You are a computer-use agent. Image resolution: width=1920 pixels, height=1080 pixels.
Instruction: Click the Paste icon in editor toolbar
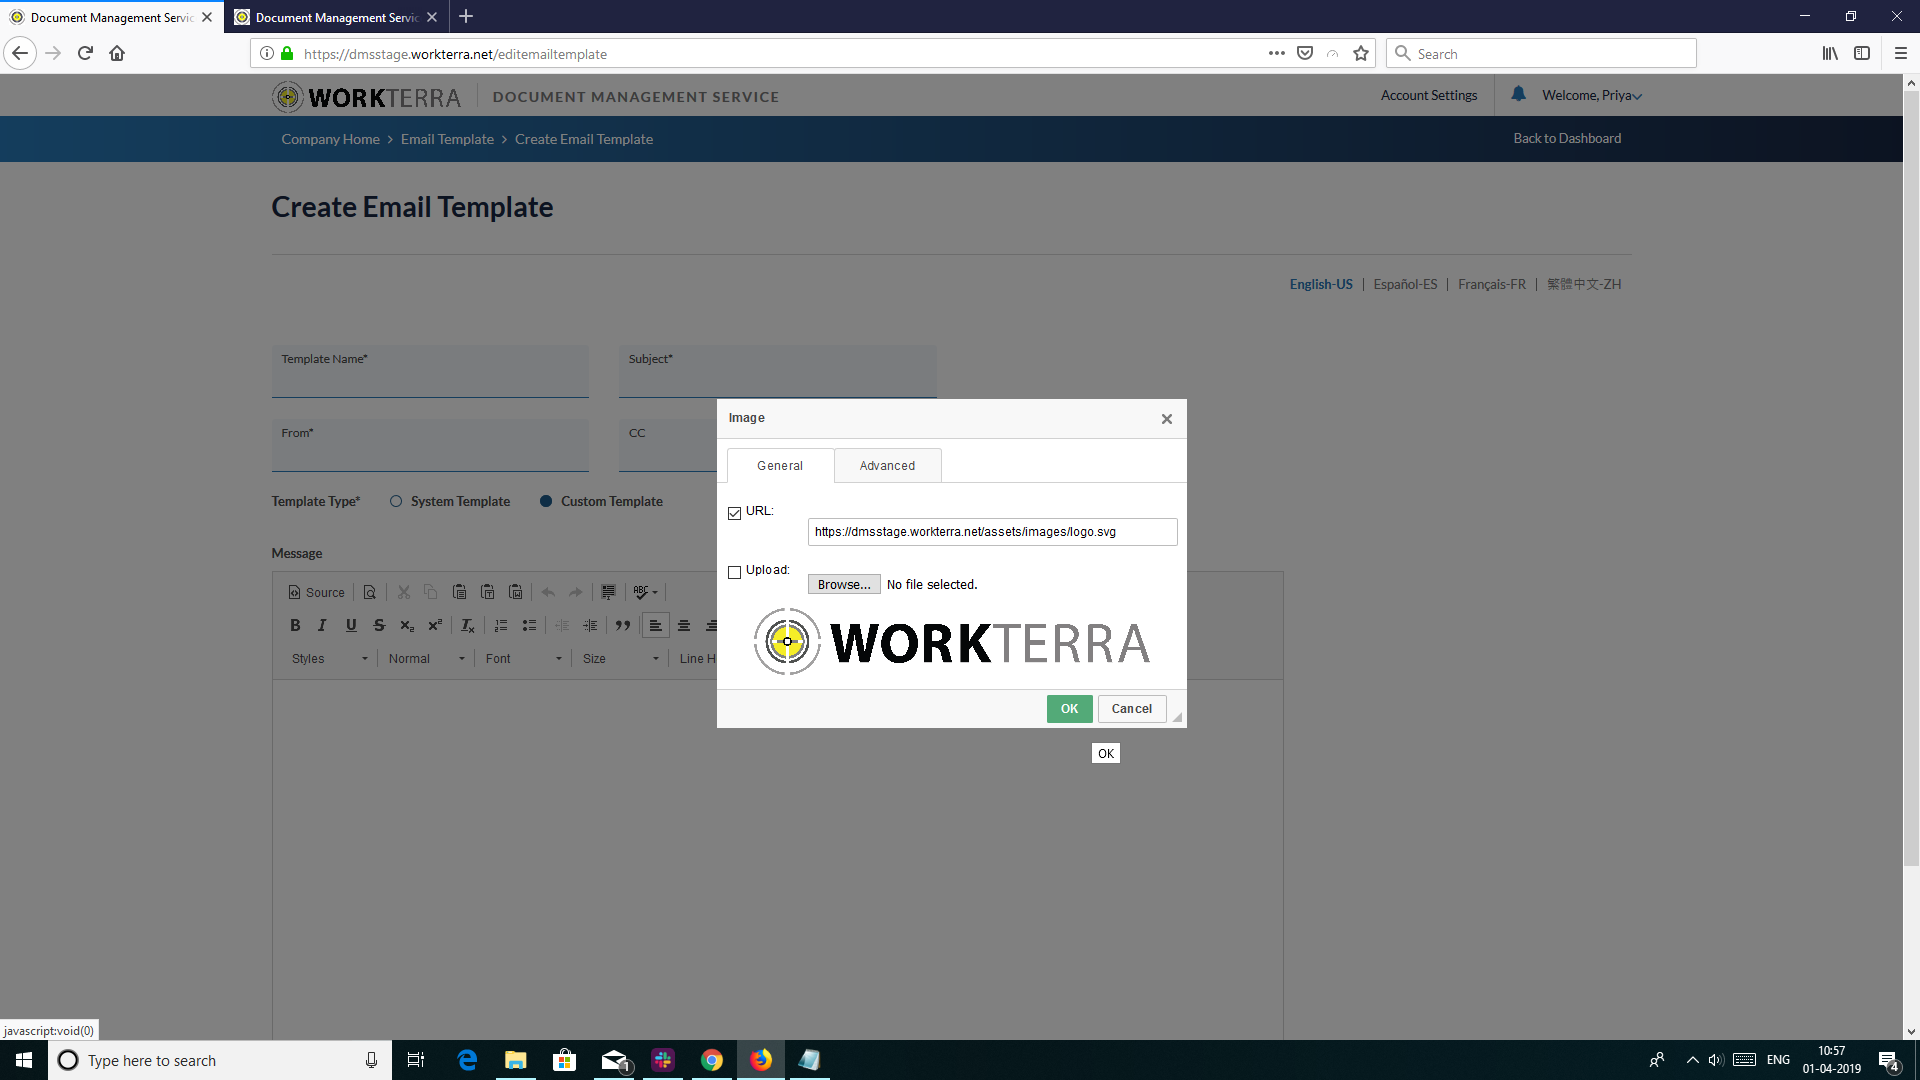459,592
